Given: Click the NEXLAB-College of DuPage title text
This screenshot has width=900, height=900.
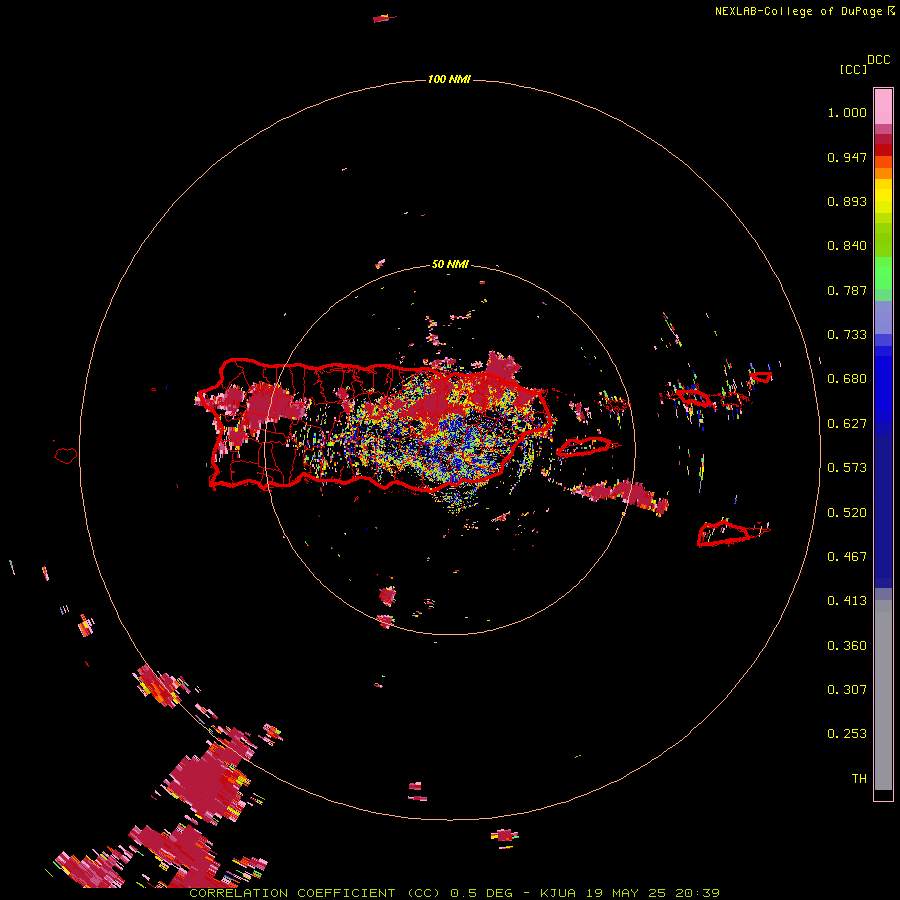Looking at the screenshot, I should pyautogui.click(x=799, y=11).
